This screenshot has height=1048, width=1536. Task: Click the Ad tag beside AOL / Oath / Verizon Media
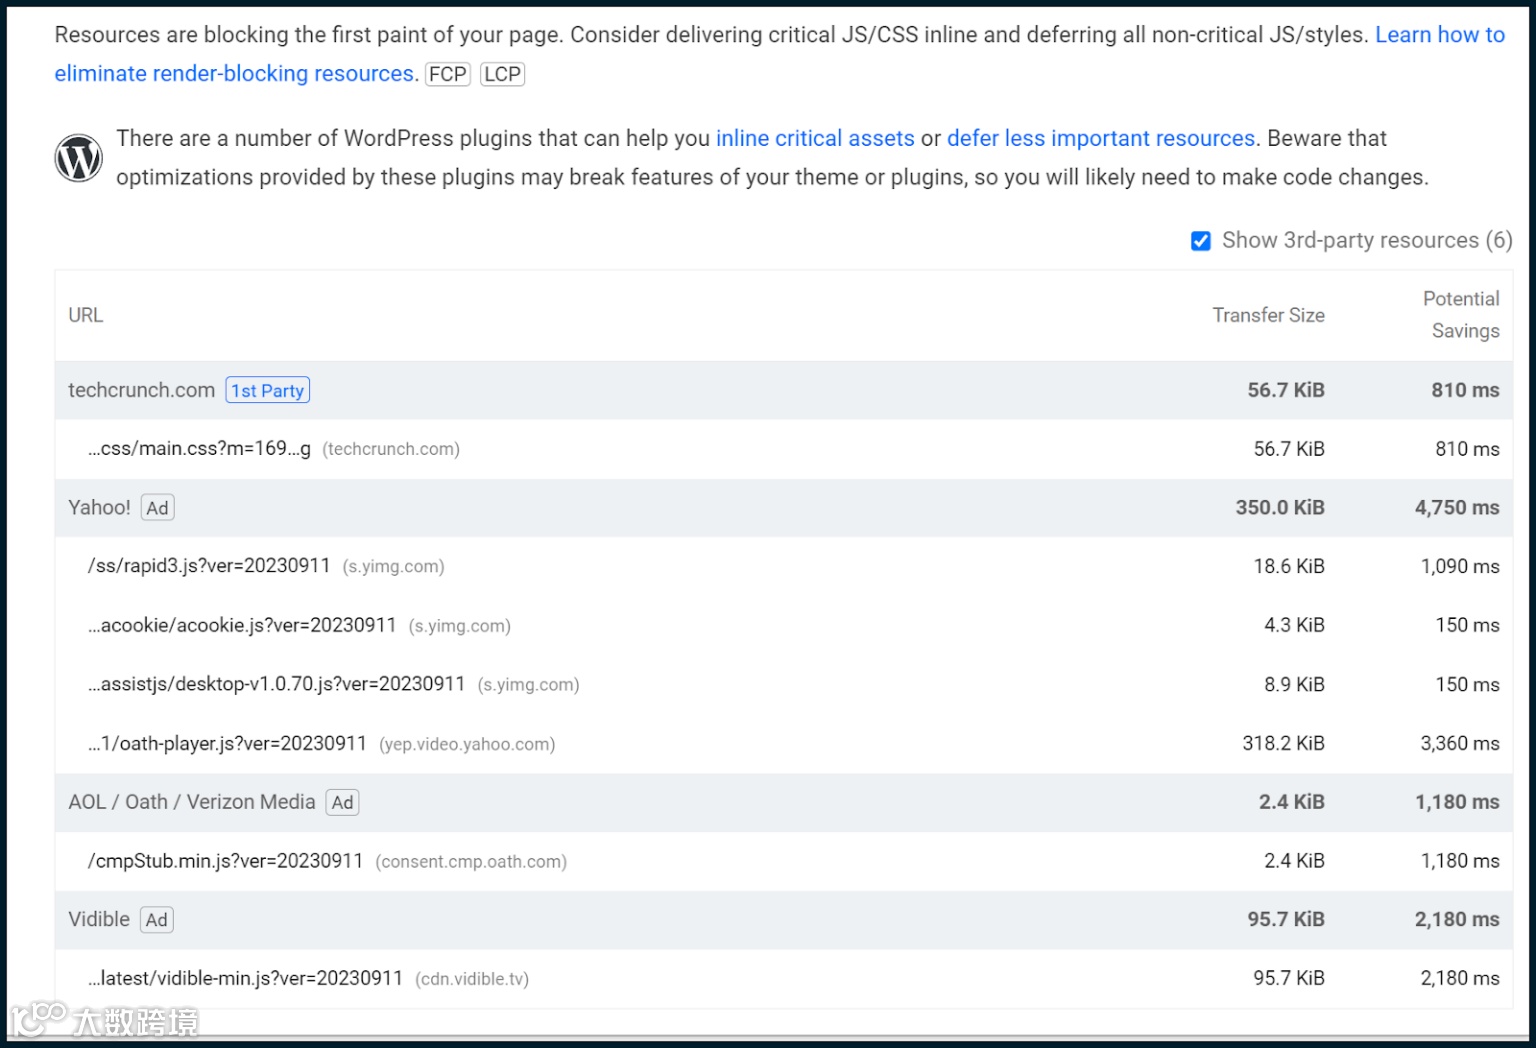[x=342, y=802]
